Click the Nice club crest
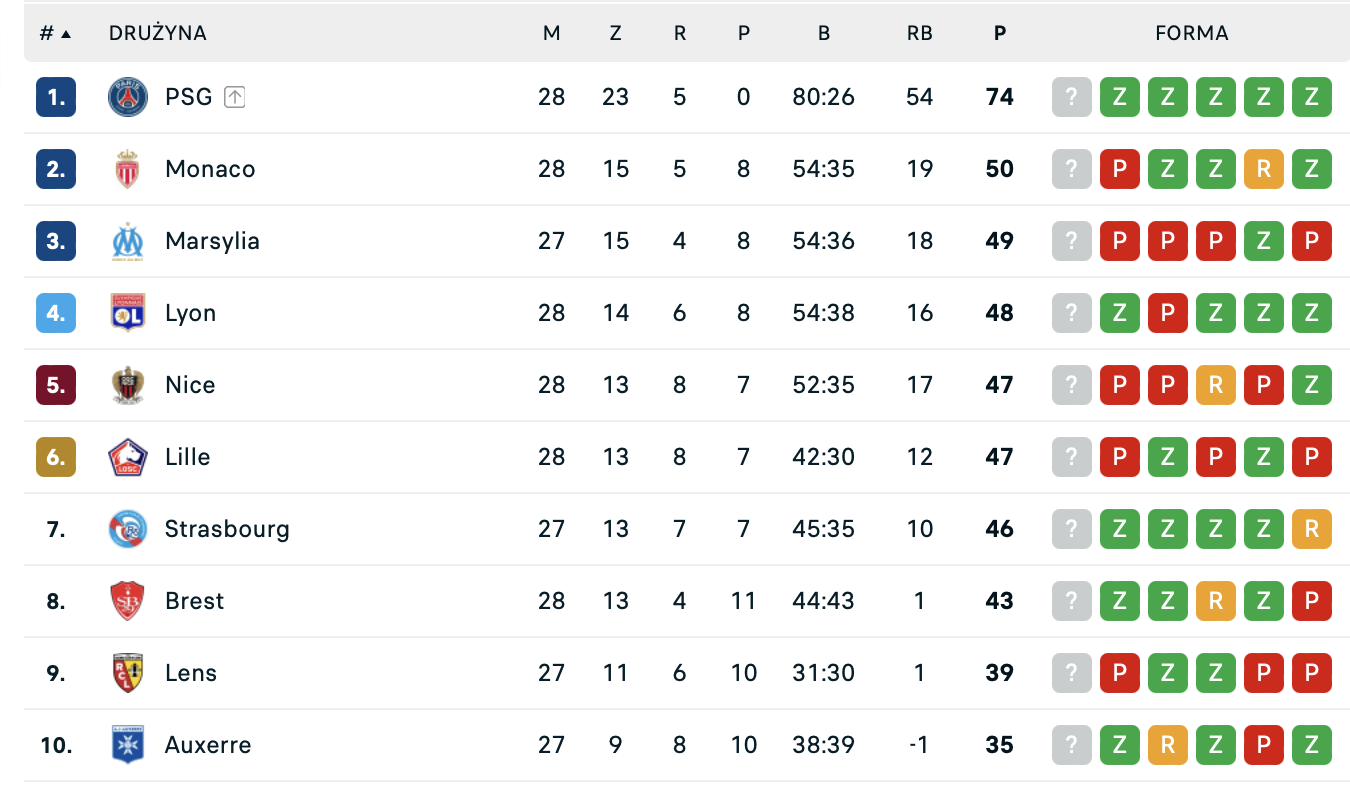Viewport: 1350px width, 786px height. pyautogui.click(x=127, y=385)
